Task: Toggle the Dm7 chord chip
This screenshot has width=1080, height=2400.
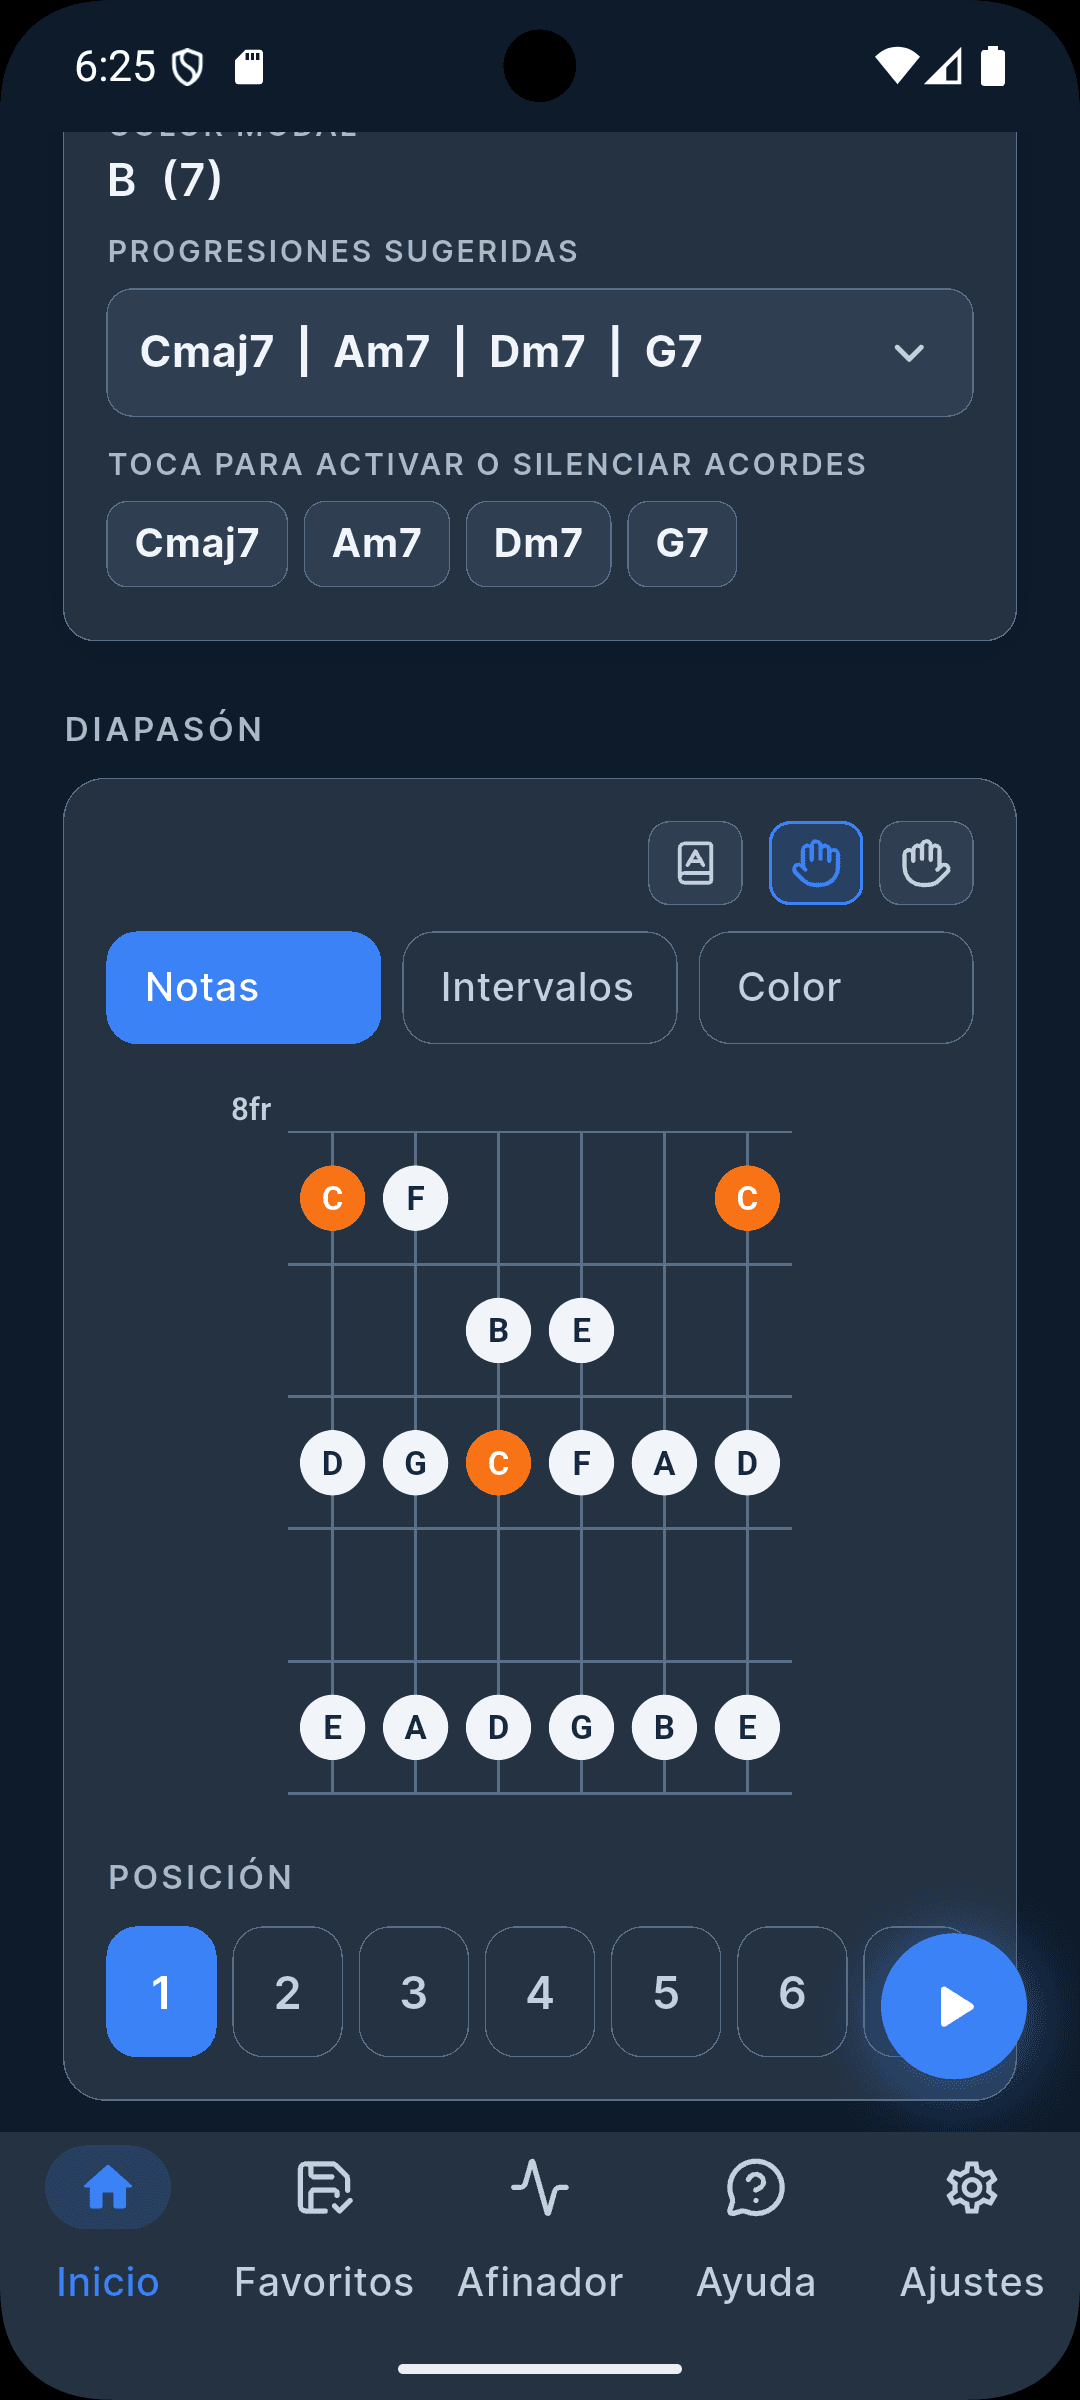Action: tap(538, 544)
